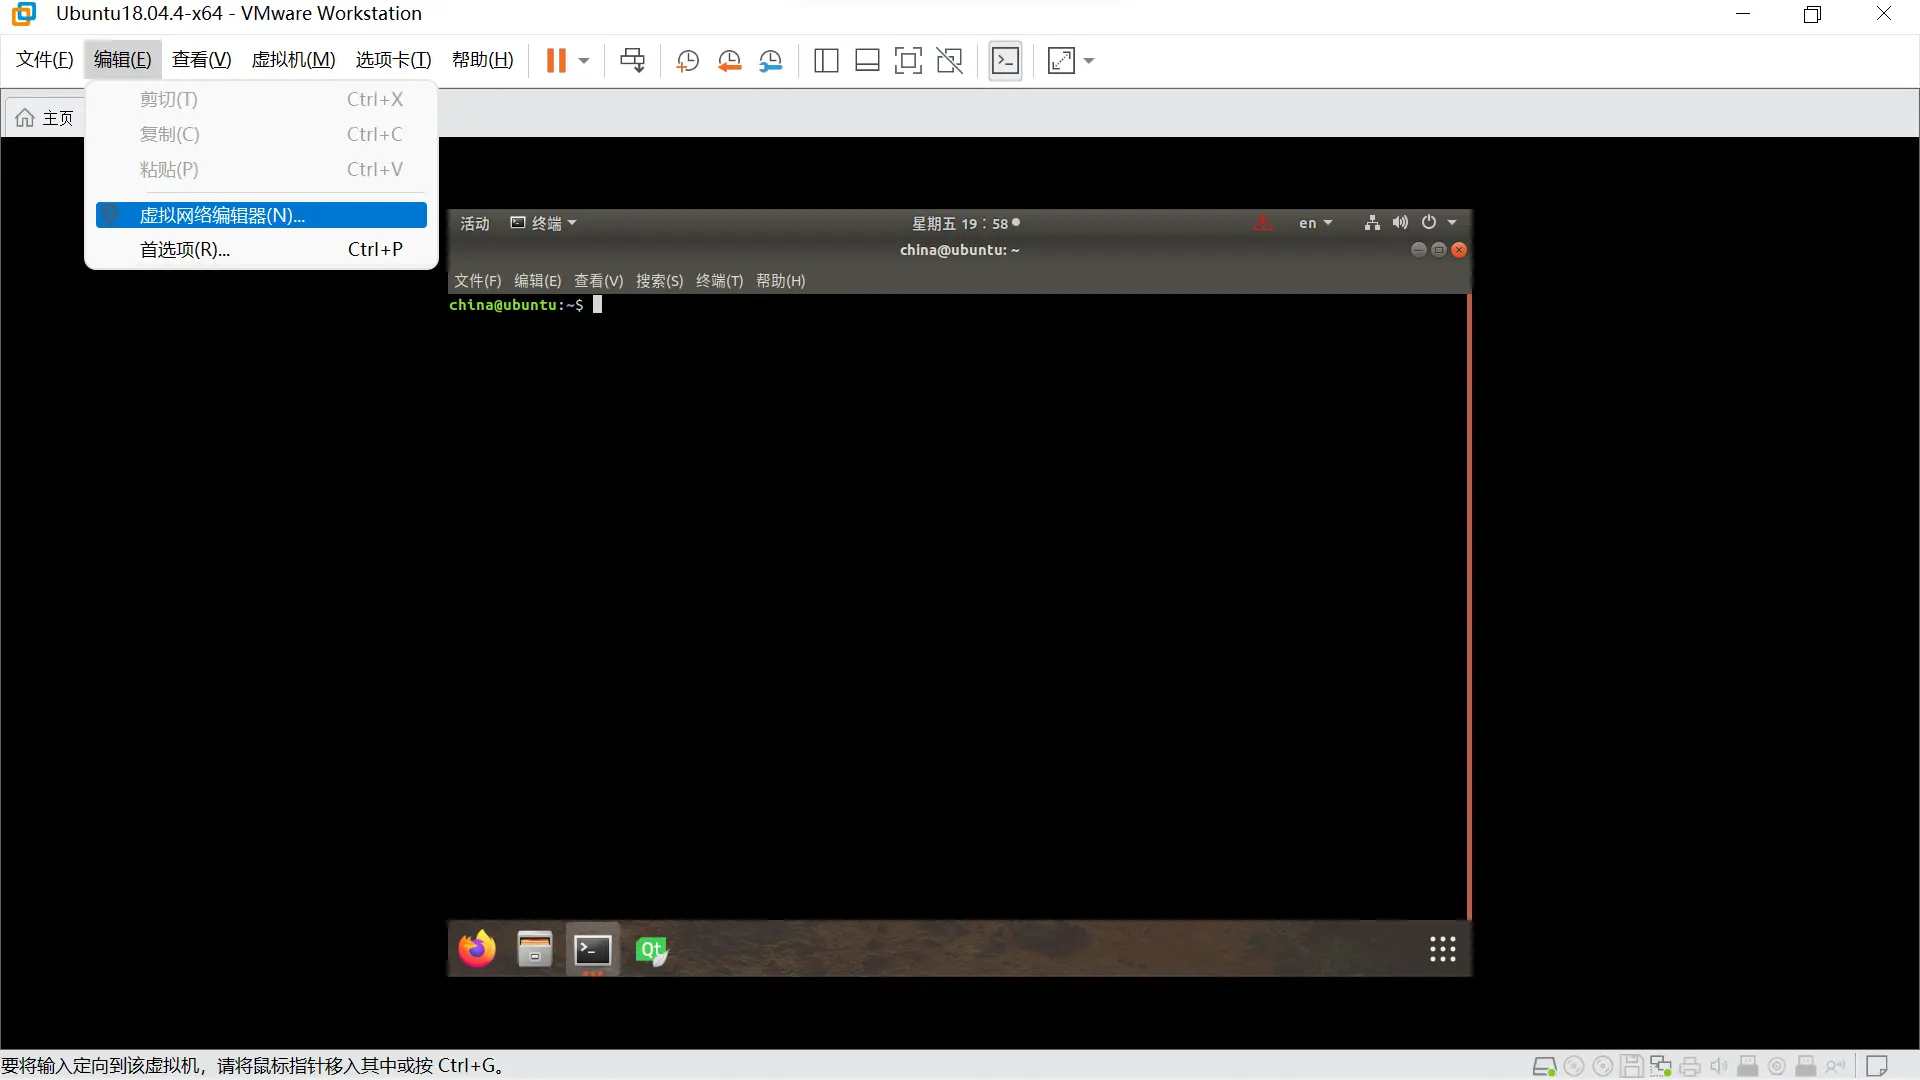The image size is (1920, 1080).
Task: Click the red warning icon in Ubuntu top bar
Action: pos(1263,223)
